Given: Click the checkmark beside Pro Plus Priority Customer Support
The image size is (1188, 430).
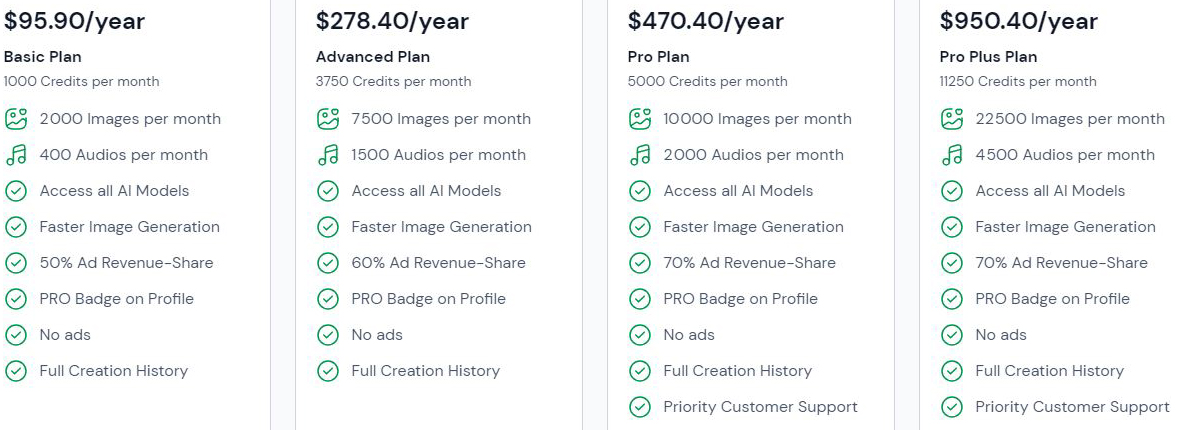Looking at the screenshot, I should coord(952,407).
